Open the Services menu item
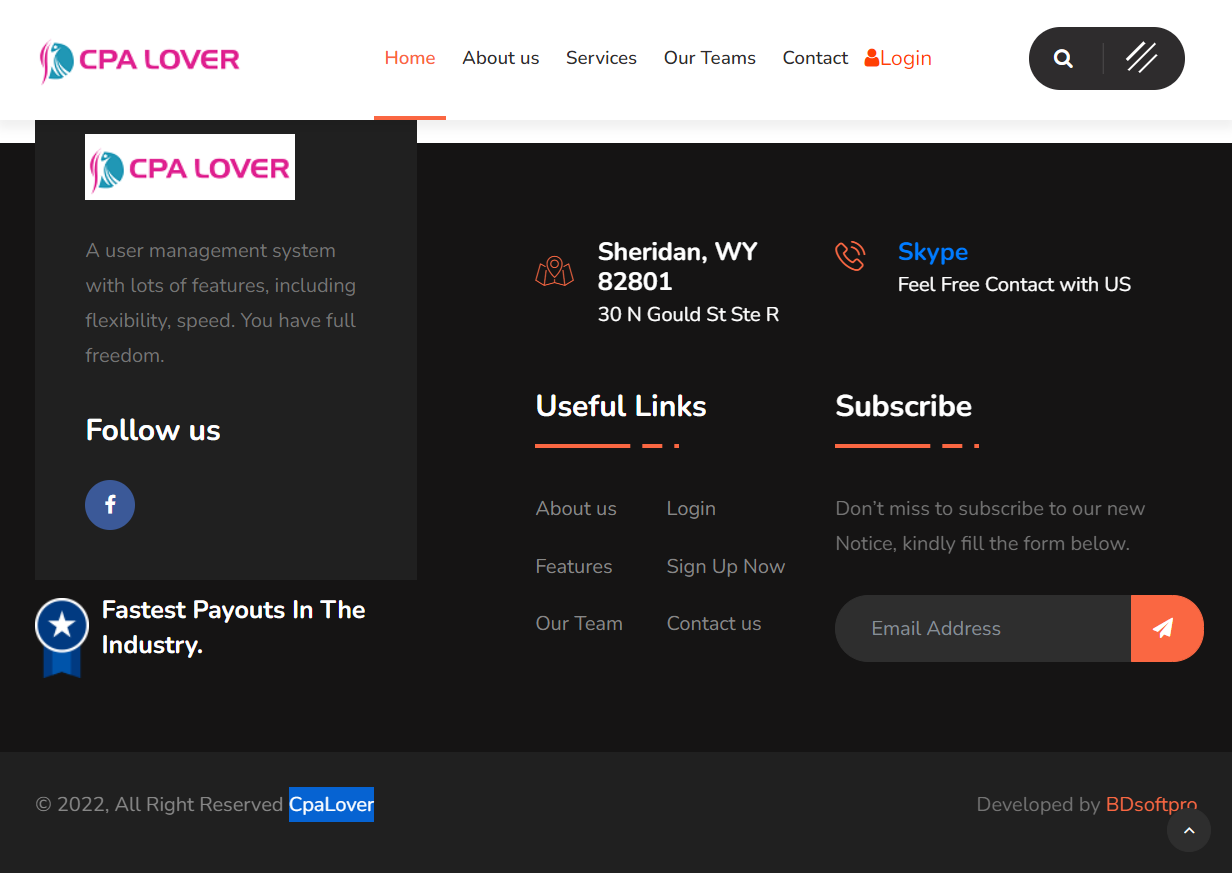Screen dimensions: 1232x873 pyautogui.click(x=601, y=58)
